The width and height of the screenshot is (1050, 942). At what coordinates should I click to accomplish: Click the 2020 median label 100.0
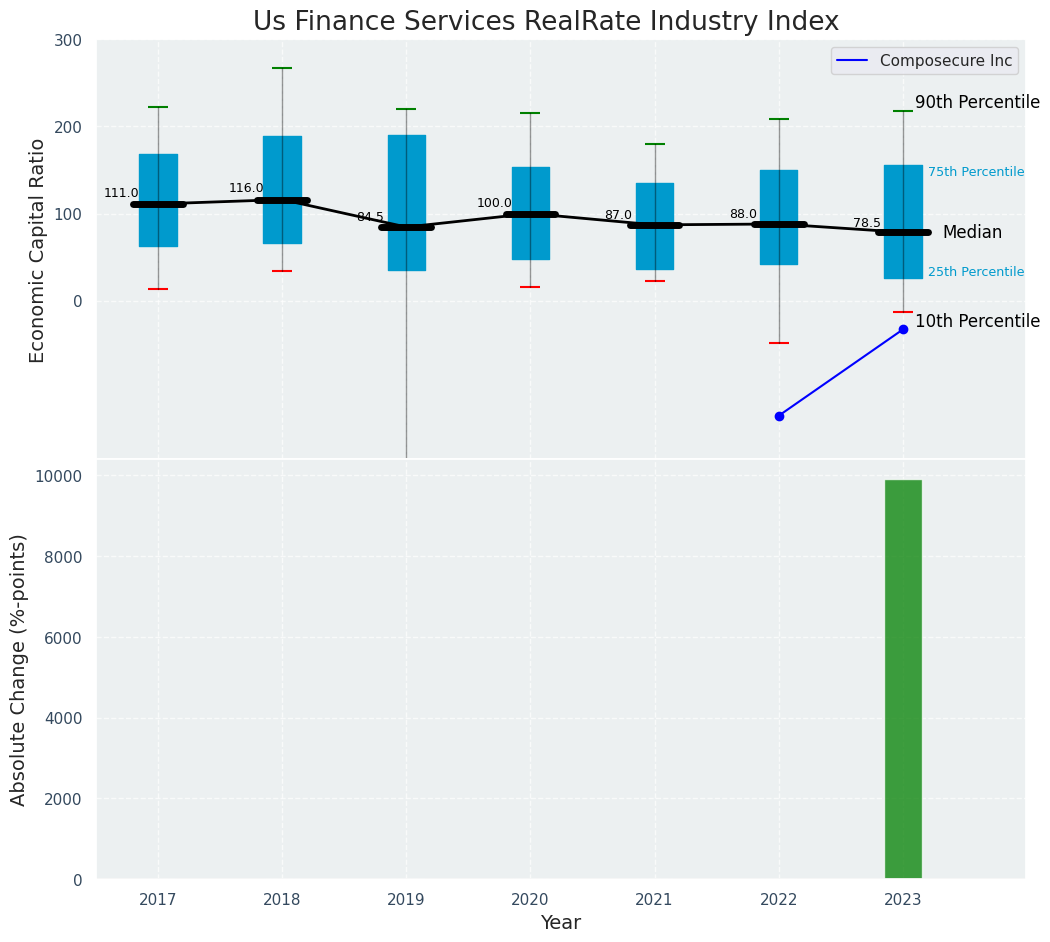[494, 203]
